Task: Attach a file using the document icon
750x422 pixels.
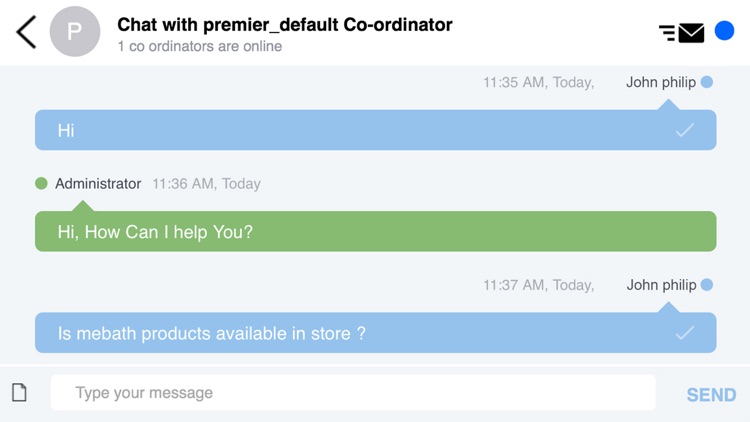Action: (x=19, y=392)
